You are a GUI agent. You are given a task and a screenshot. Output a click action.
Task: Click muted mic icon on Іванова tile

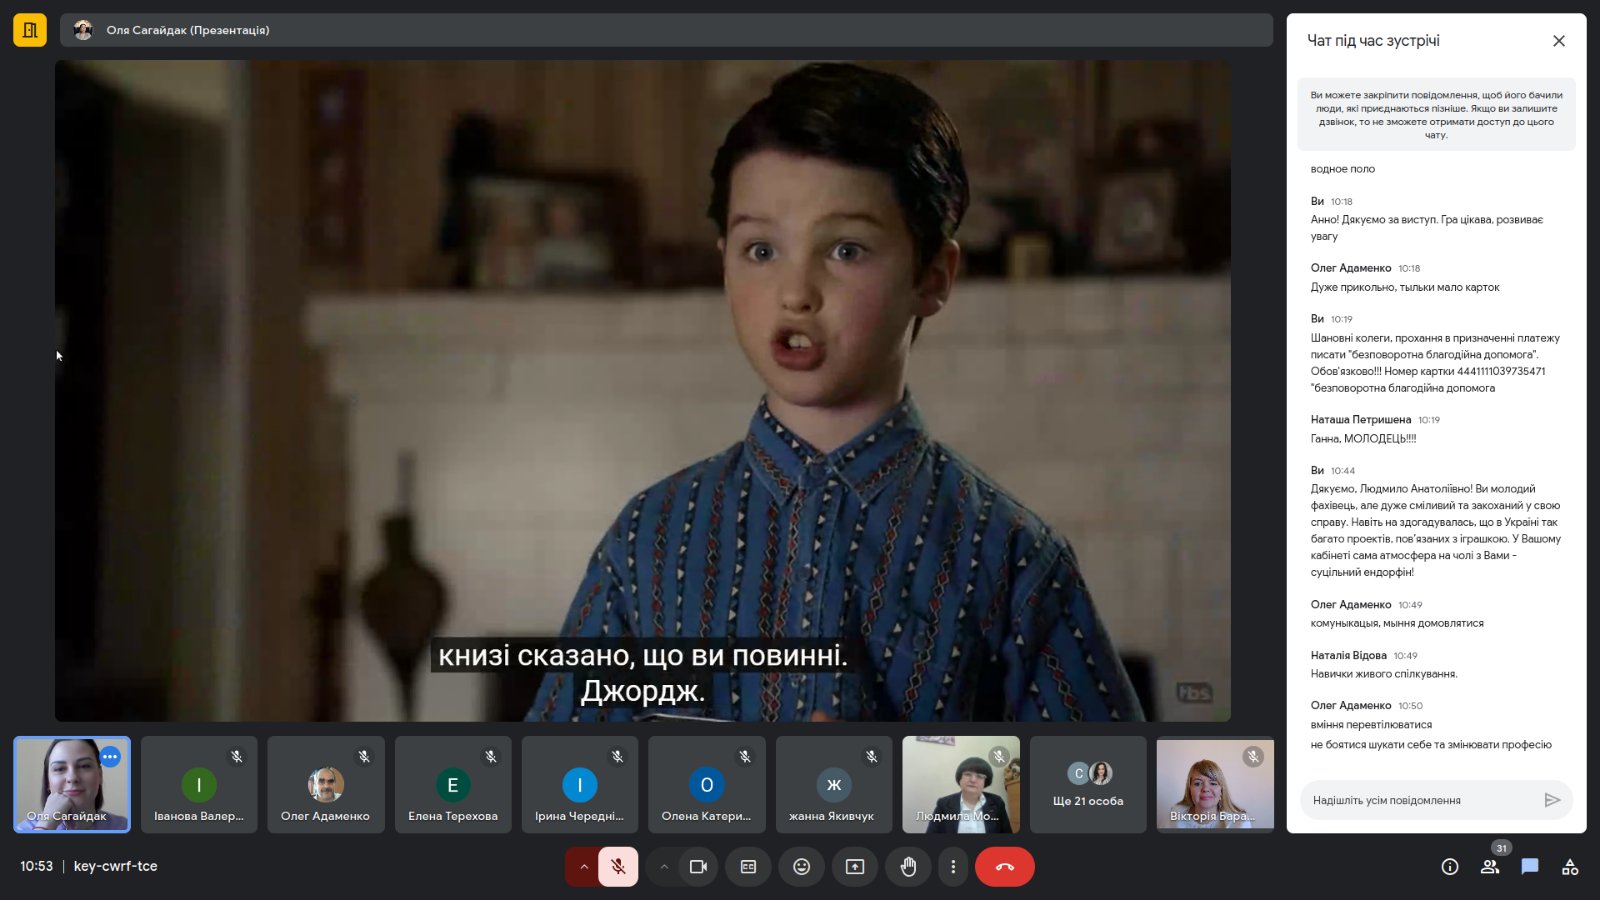(x=237, y=757)
